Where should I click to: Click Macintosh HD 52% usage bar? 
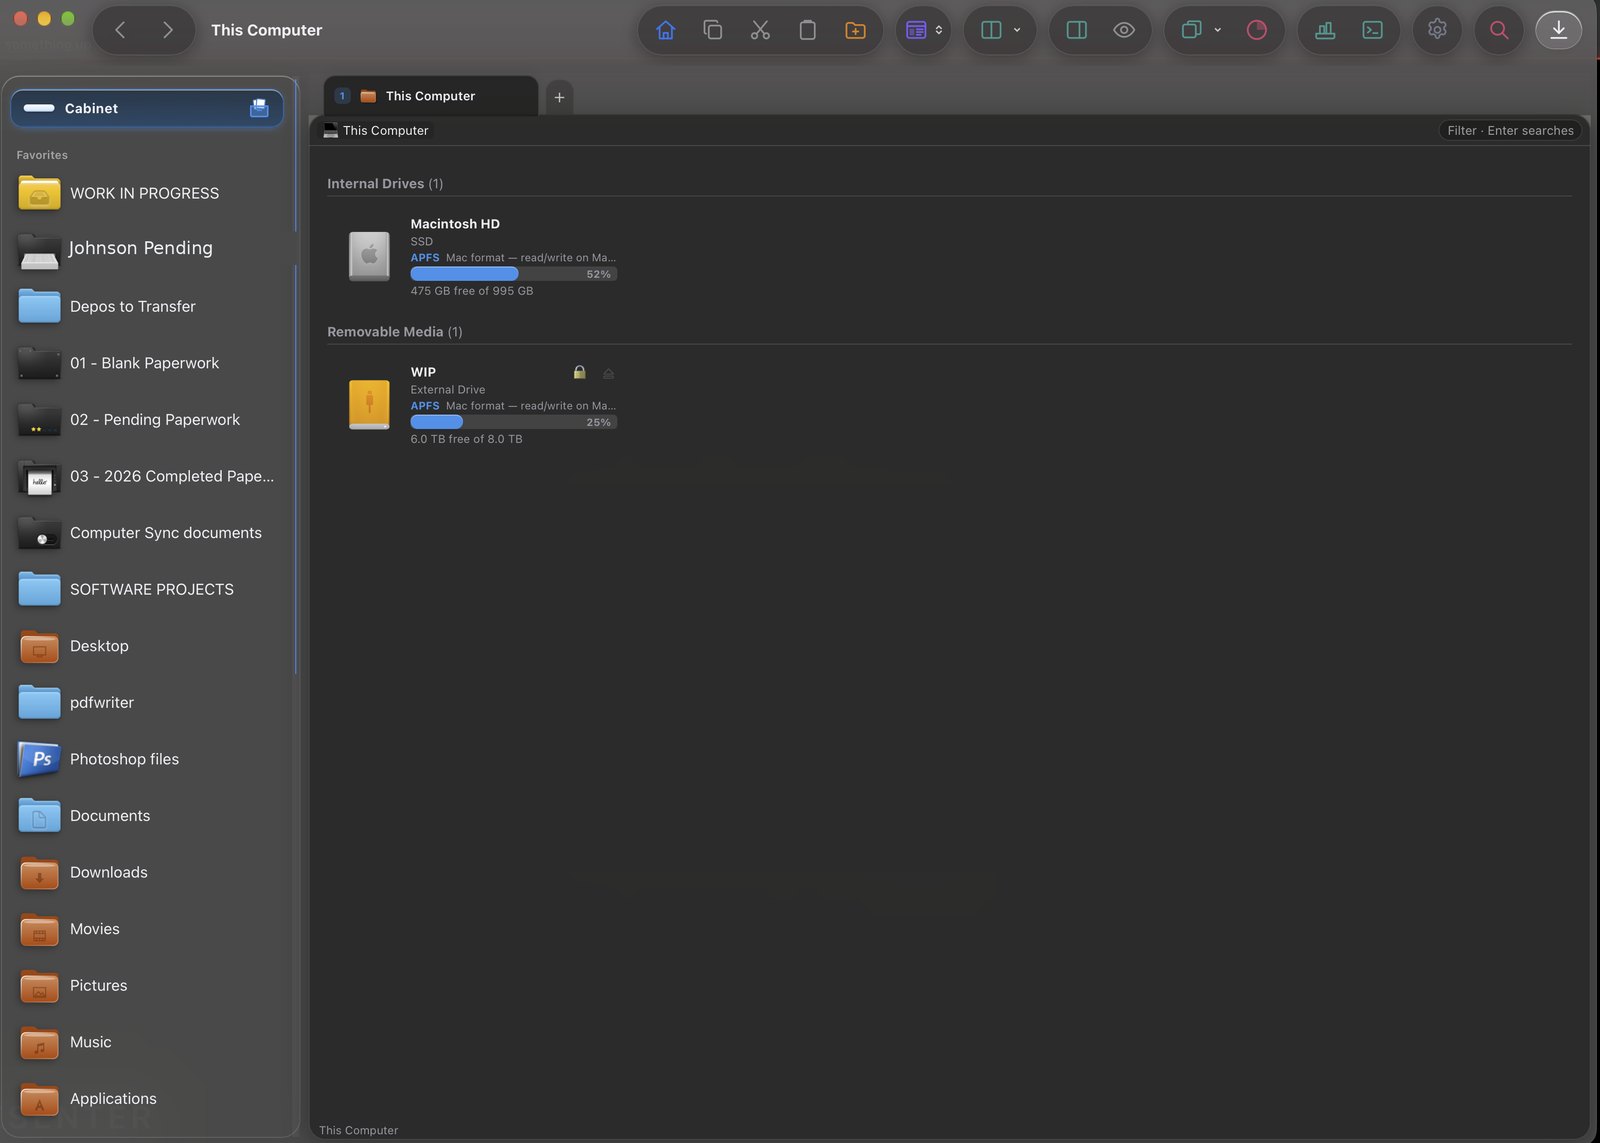(x=513, y=274)
